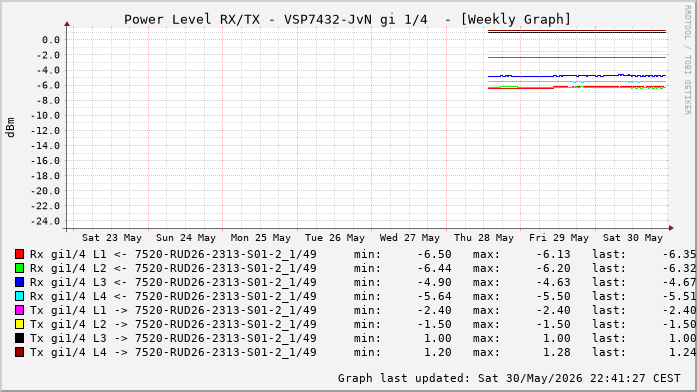The width and height of the screenshot is (697, 392).
Task: Click the red Rx L1 legend swatch
Action: click(19, 254)
